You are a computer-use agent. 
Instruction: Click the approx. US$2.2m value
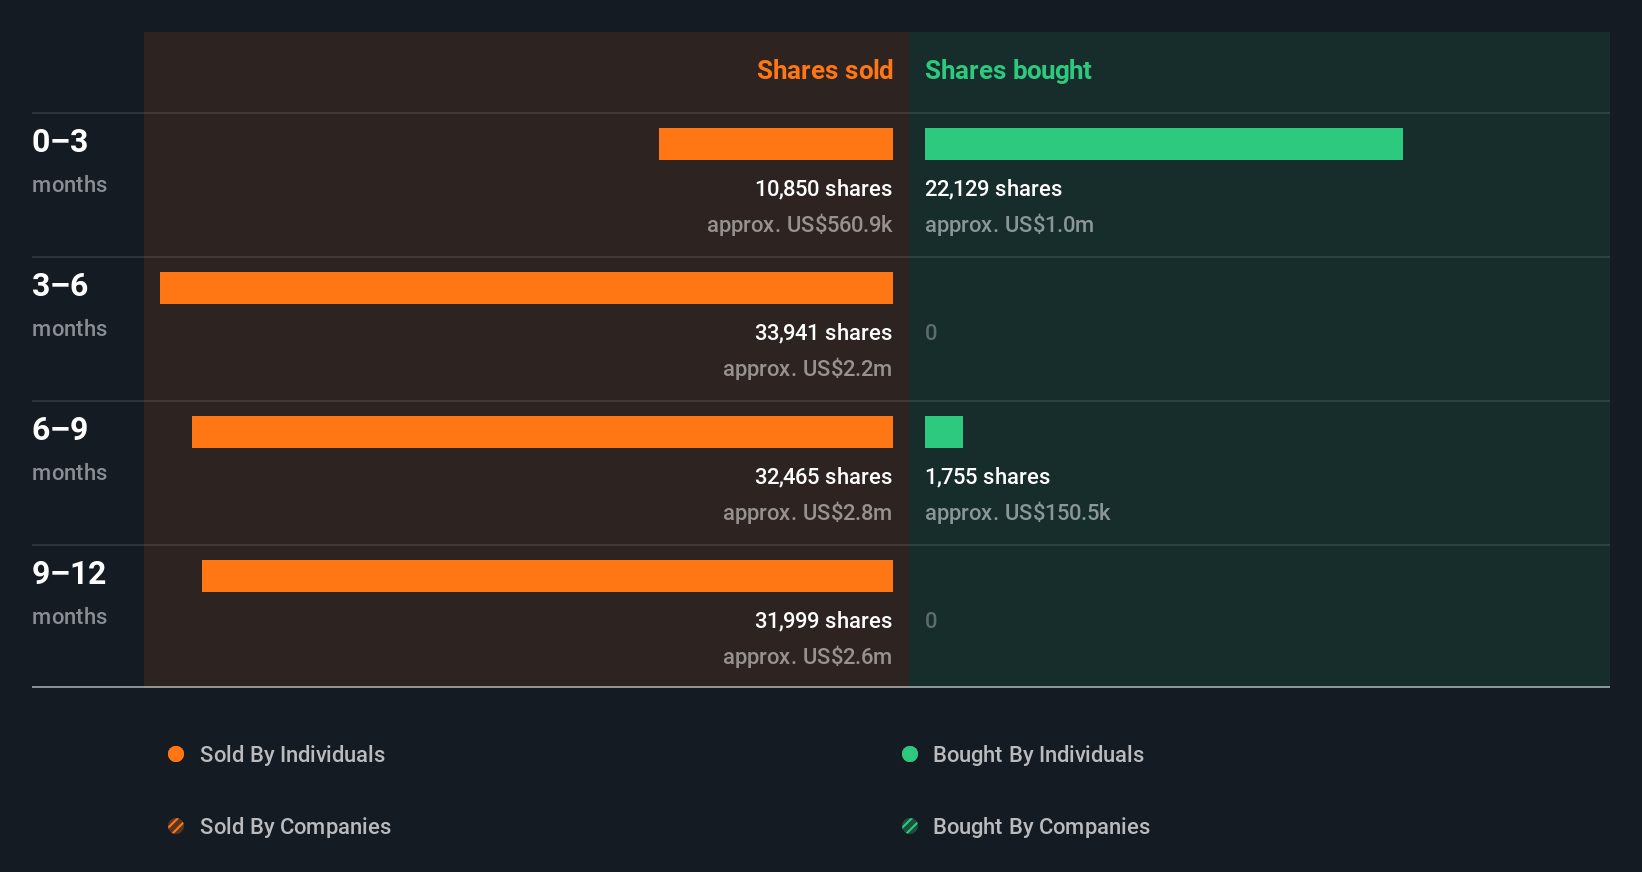coord(807,369)
